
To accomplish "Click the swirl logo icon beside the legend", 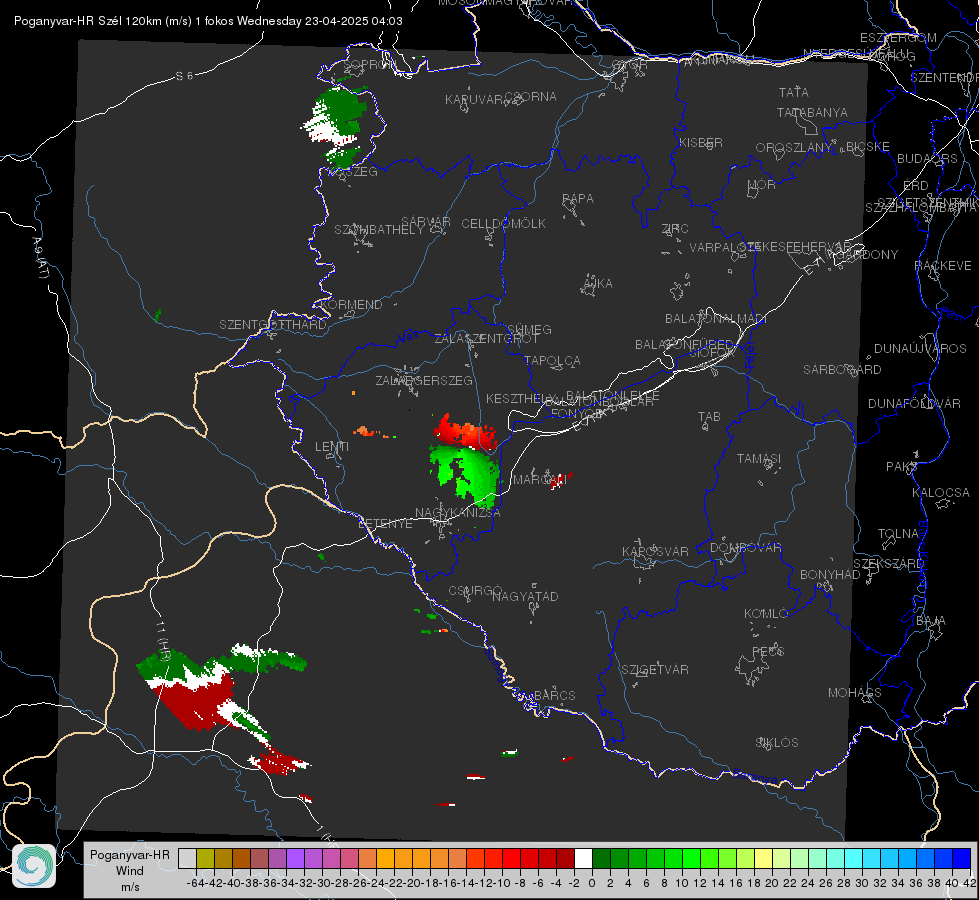I will tap(34, 866).
